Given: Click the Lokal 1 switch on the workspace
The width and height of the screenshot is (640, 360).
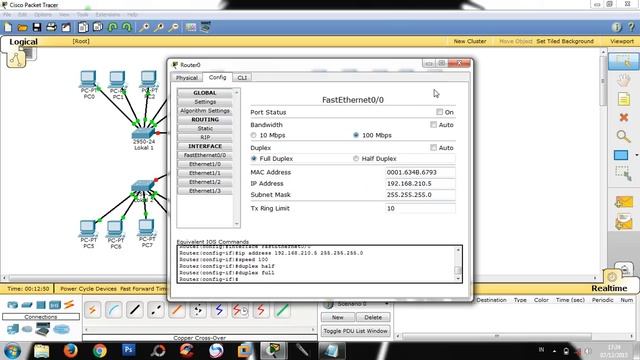Looking at the screenshot, I should (x=143, y=133).
